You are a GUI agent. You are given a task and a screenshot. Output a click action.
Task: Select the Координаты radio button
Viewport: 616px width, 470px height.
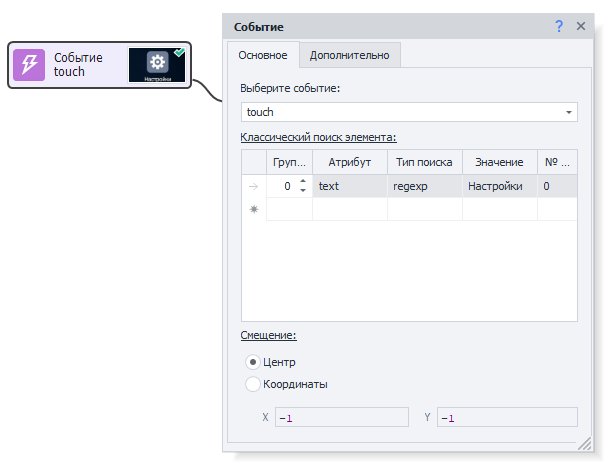coord(252,384)
